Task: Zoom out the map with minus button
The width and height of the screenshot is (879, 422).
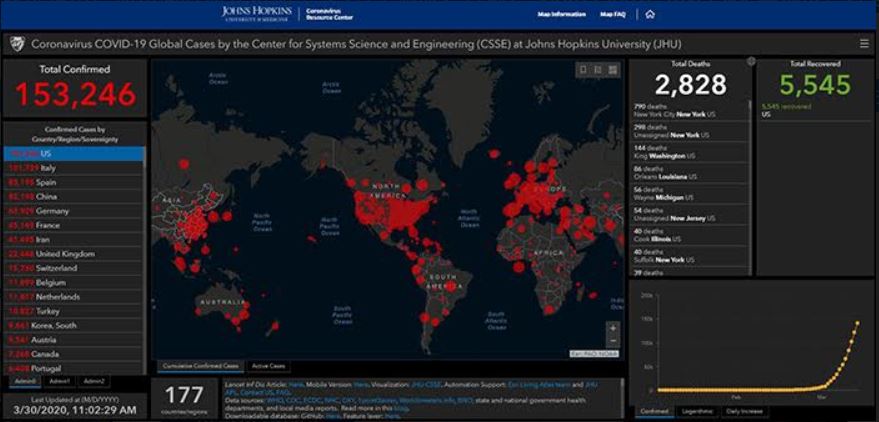Action: pos(613,341)
